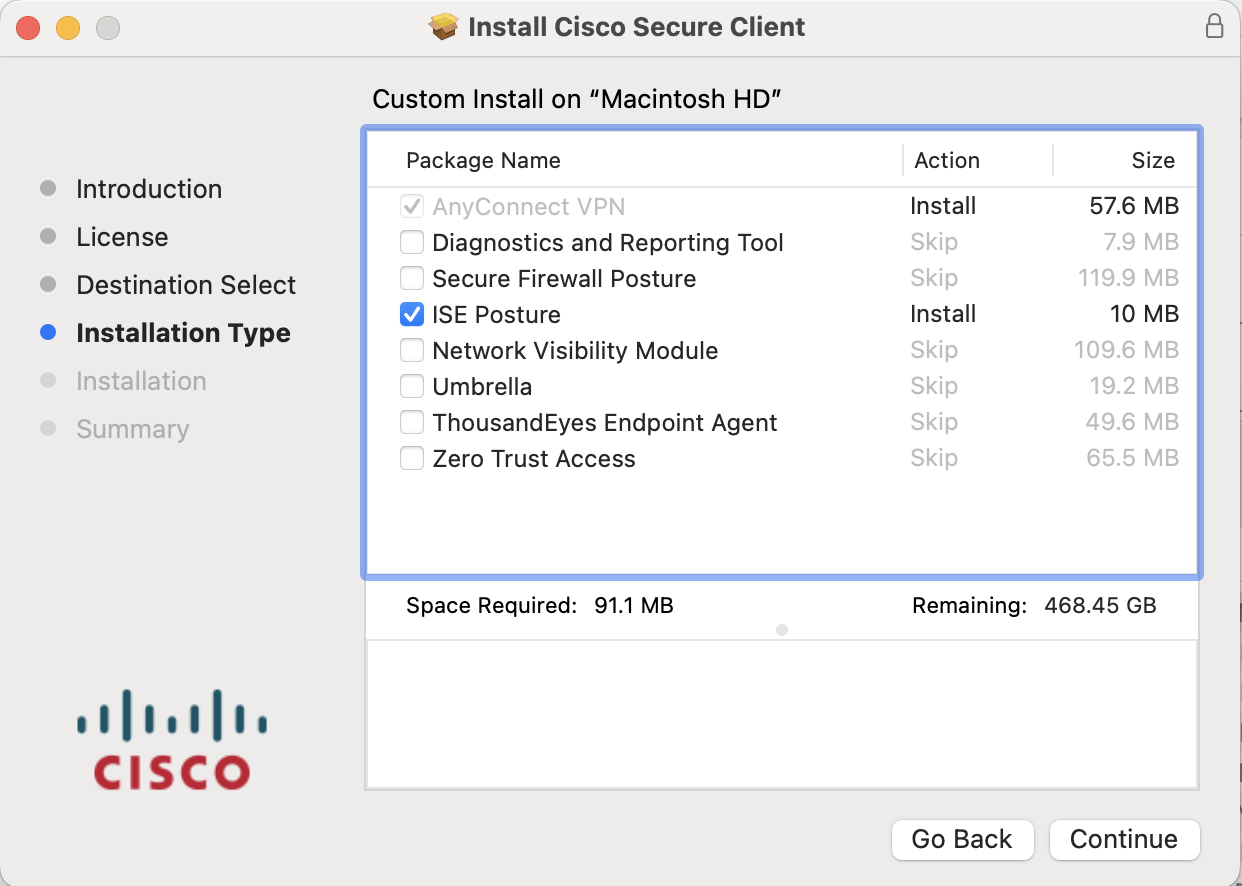This screenshot has width=1242, height=886.
Task: Click the dot beside the Introduction step
Action: click(47, 188)
